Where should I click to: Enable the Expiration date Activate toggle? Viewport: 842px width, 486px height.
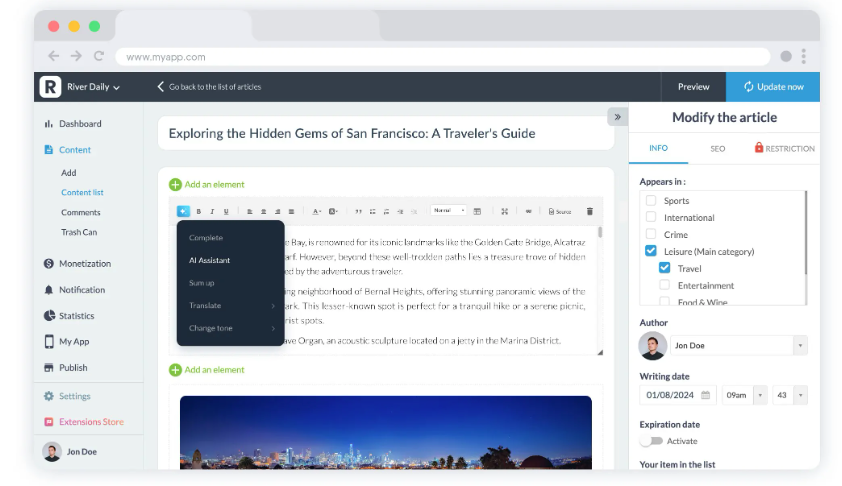pos(652,441)
